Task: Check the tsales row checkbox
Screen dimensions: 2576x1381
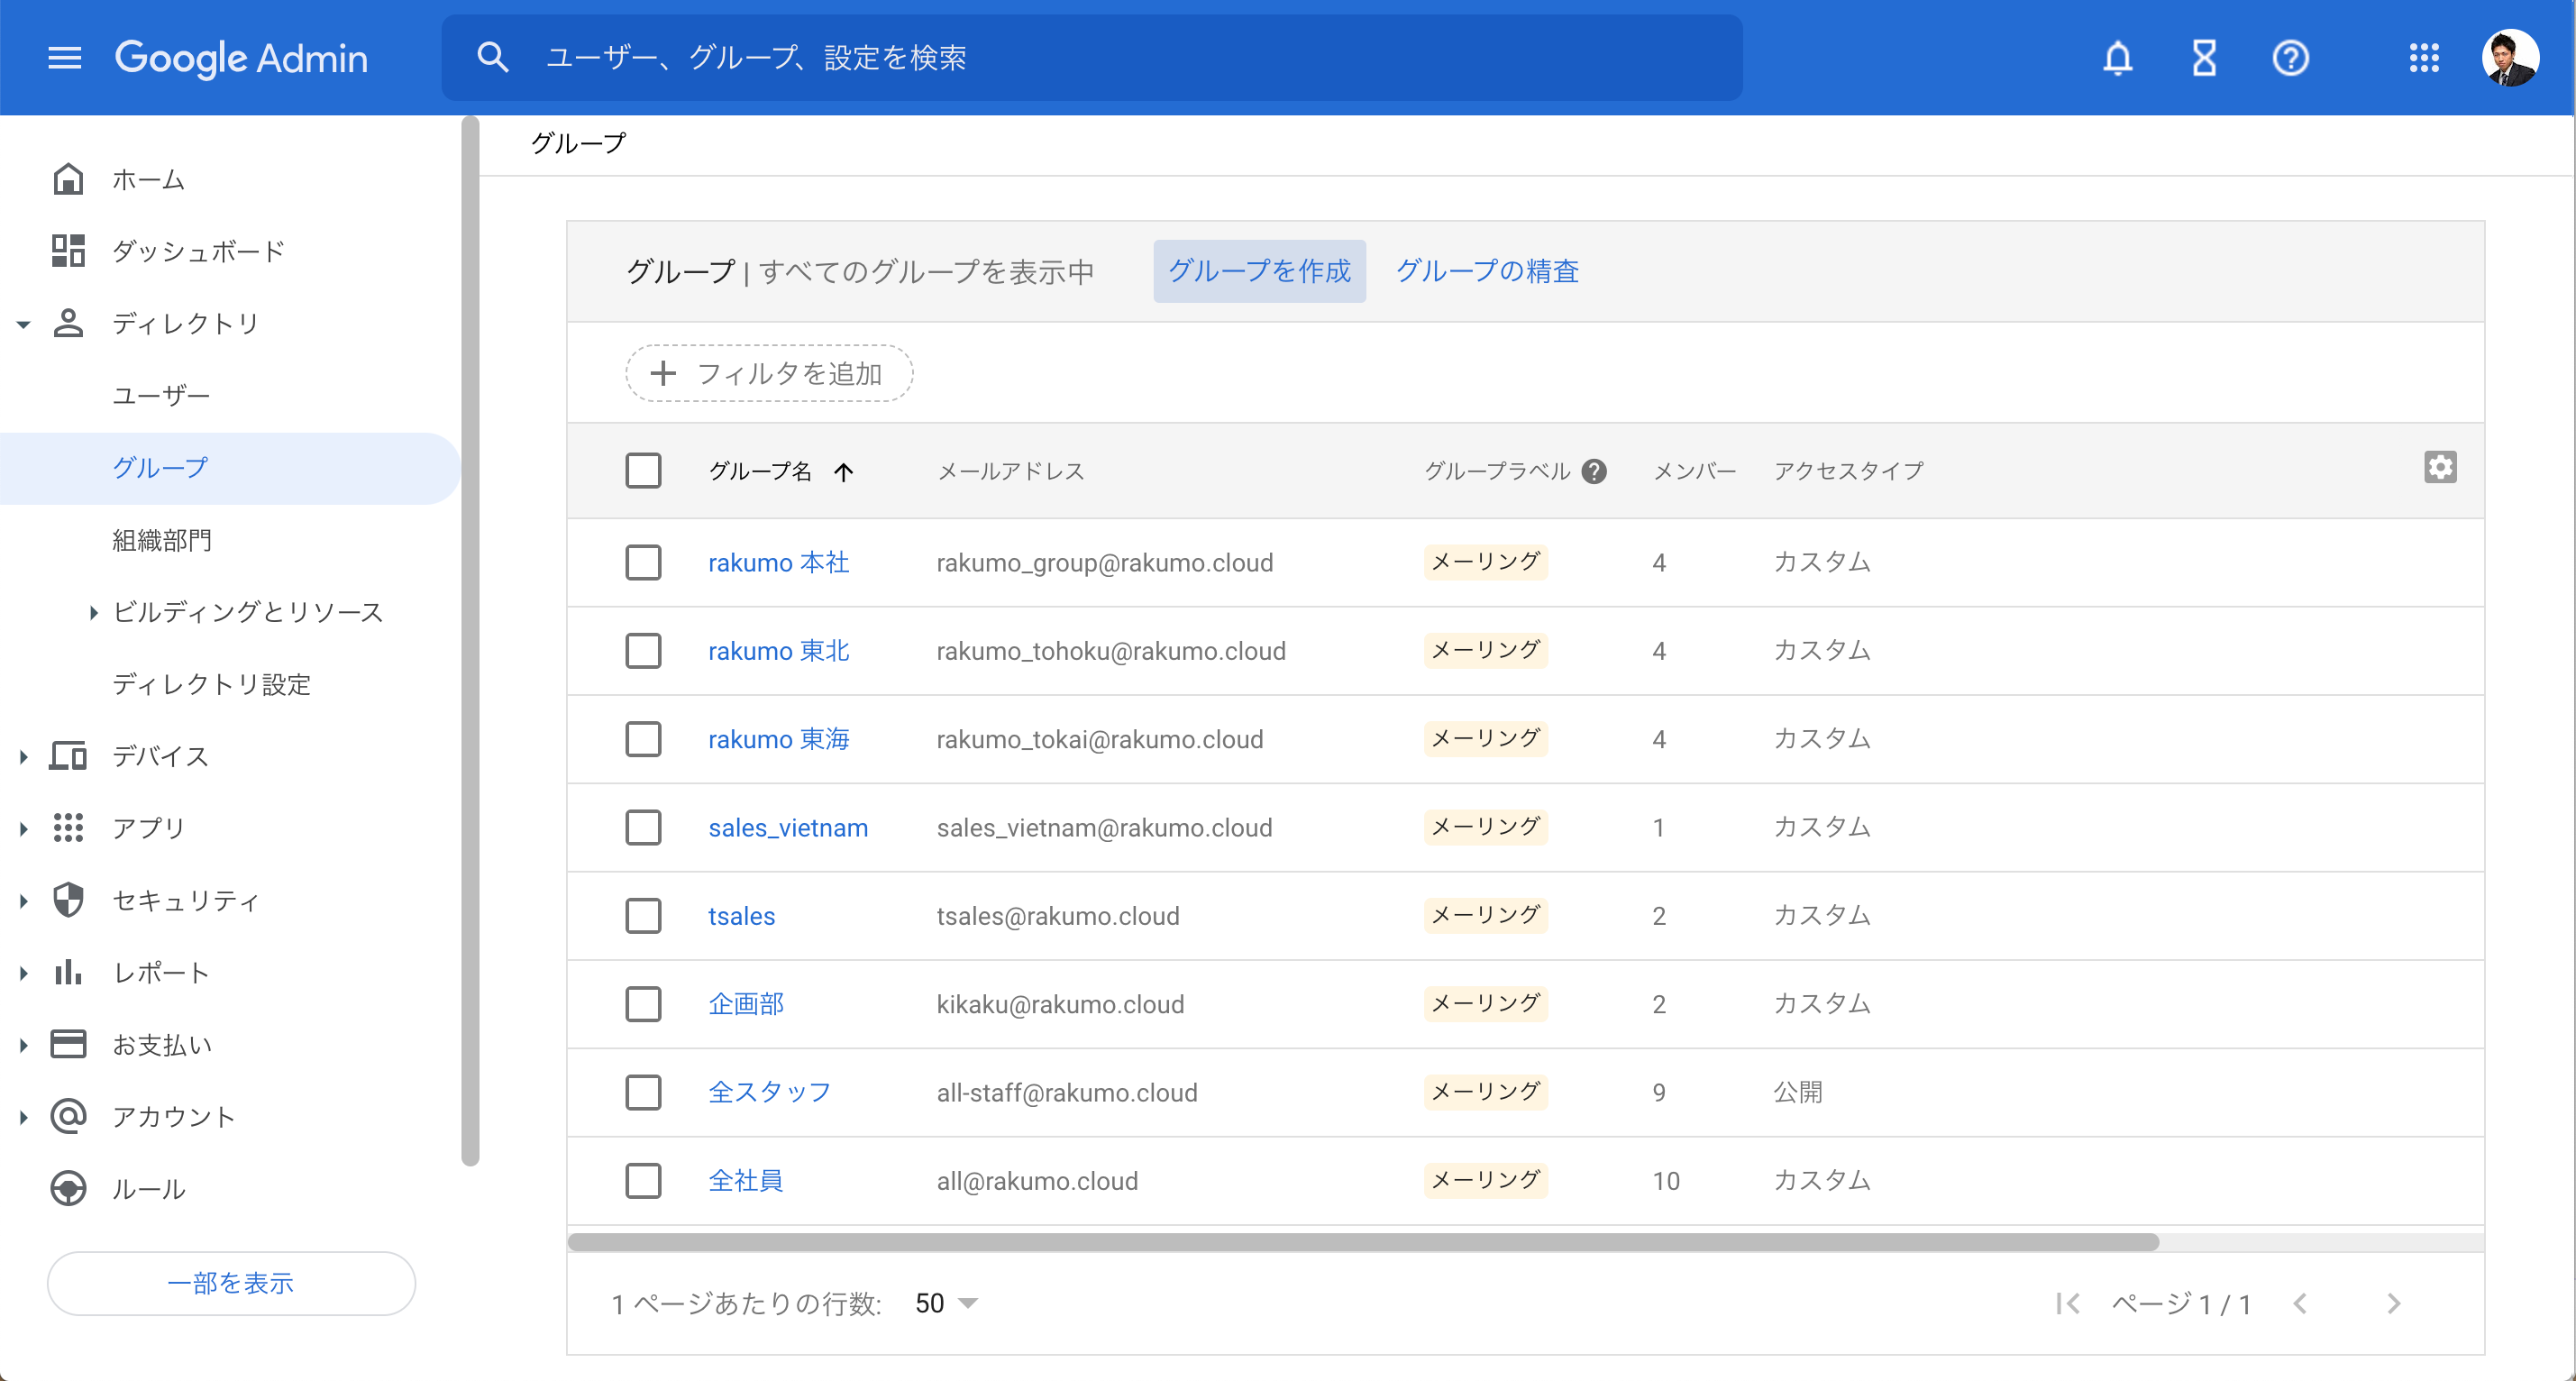Action: pos(643,916)
